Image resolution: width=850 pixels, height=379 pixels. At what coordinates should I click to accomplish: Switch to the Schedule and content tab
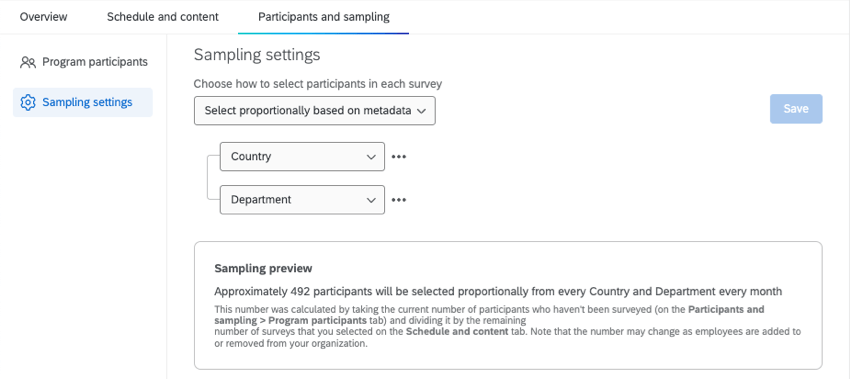click(x=163, y=17)
